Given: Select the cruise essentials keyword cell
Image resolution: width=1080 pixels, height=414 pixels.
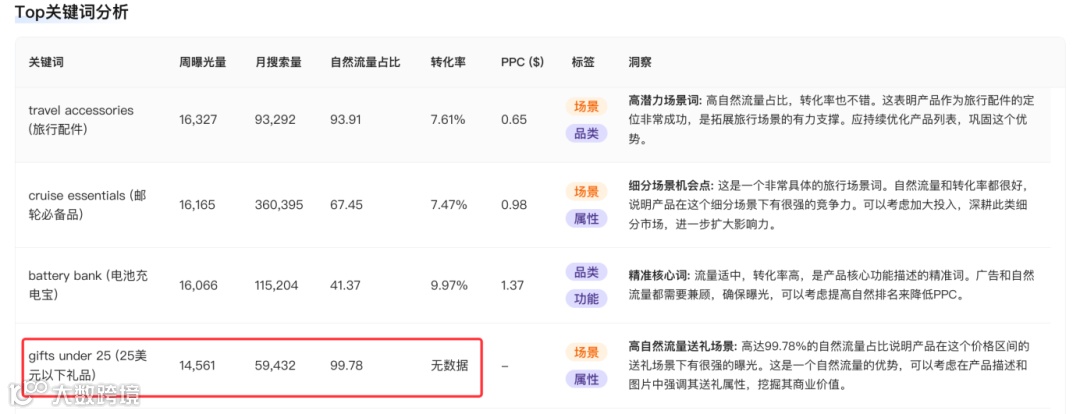Looking at the screenshot, I should 87,205.
